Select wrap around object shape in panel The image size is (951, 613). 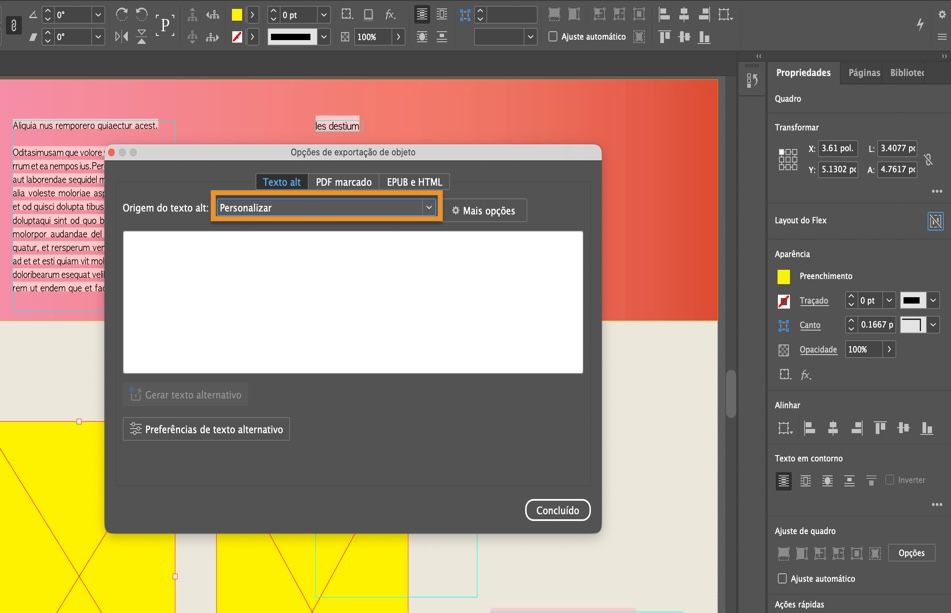tap(827, 481)
